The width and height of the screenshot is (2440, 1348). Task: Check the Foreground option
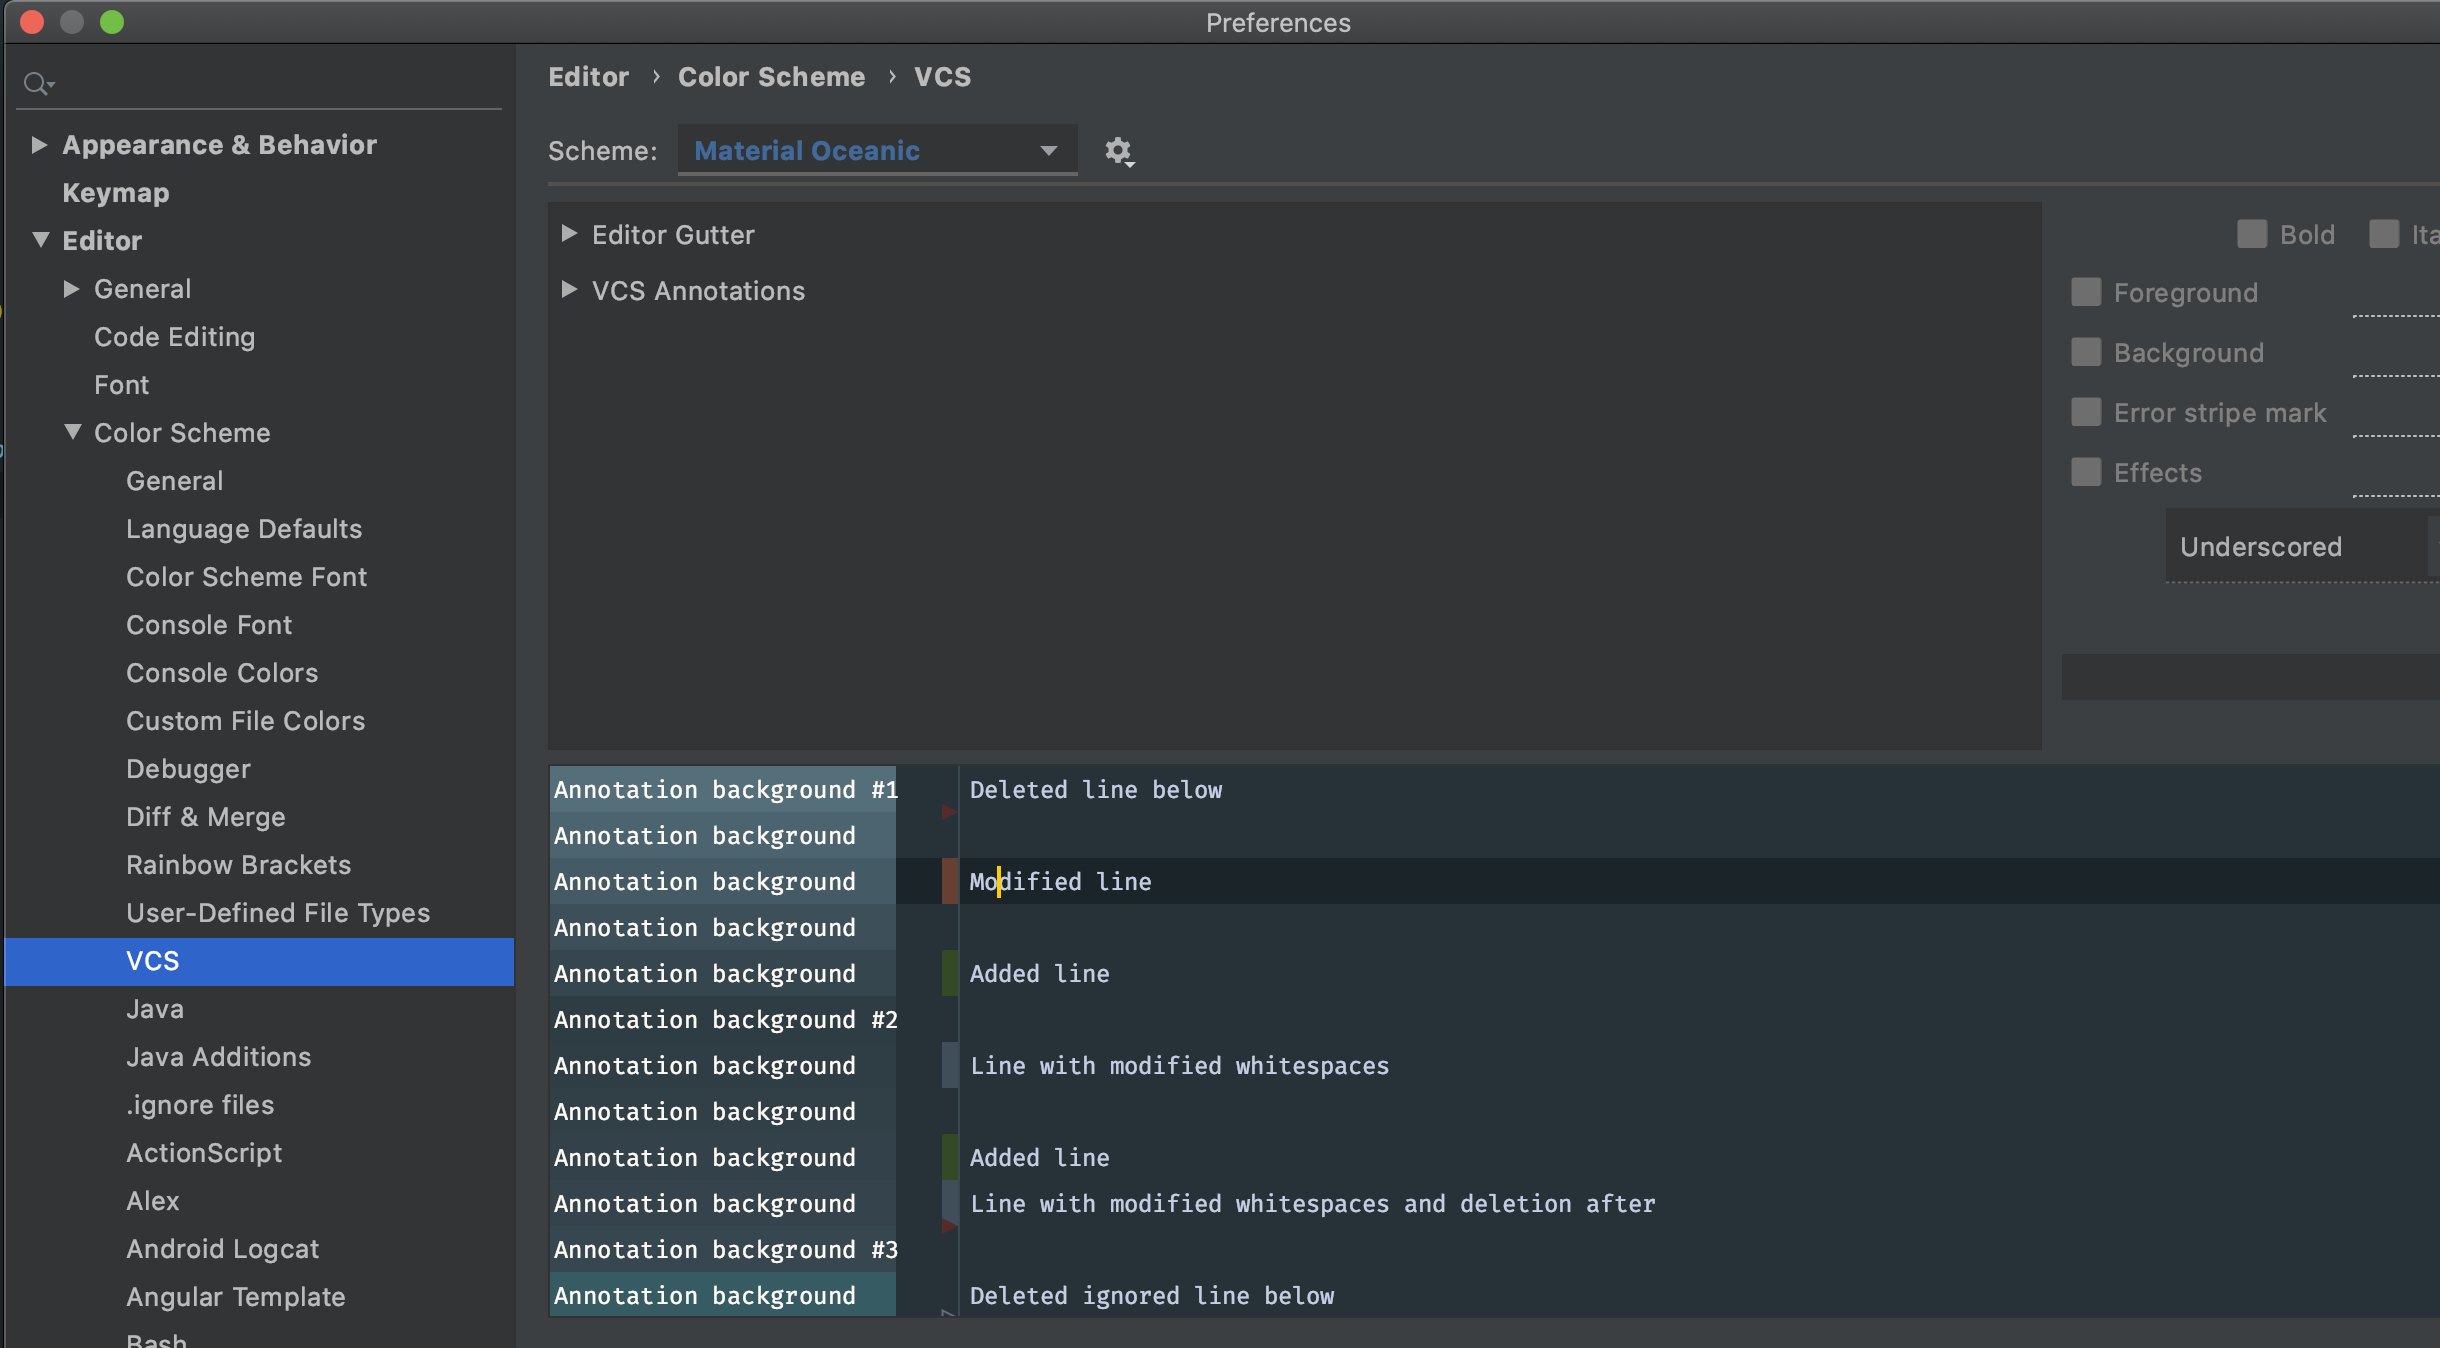2086,292
